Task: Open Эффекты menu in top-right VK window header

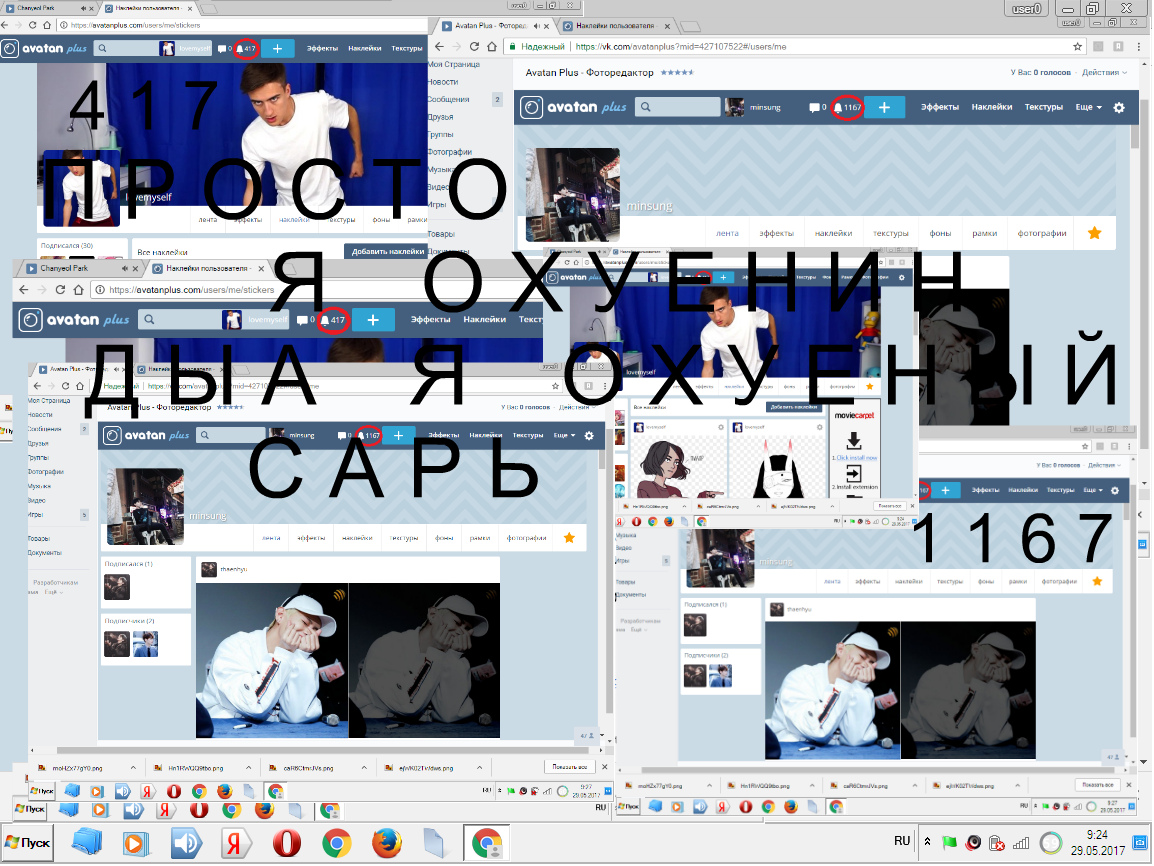Action: point(940,107)
